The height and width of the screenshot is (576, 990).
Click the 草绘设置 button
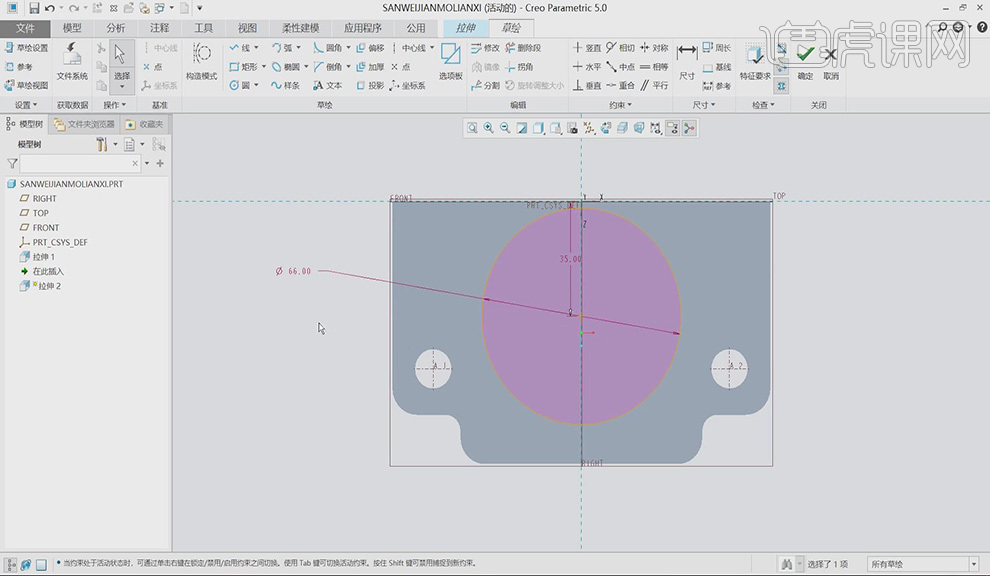pyautogui.click(x=26, y=48)
